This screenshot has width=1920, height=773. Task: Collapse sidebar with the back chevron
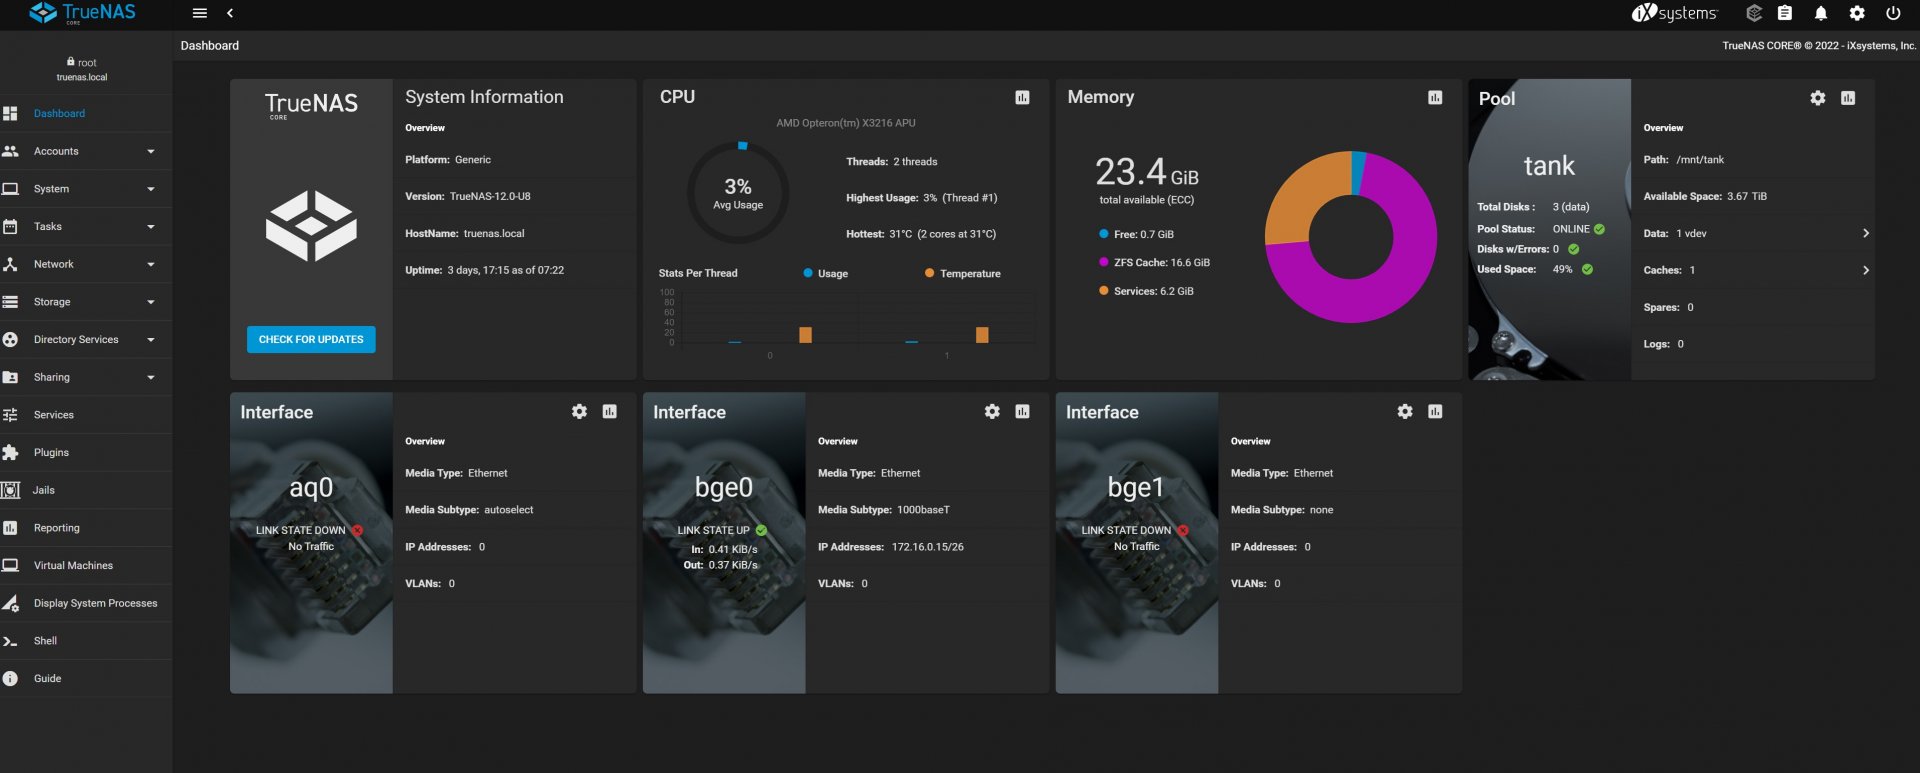click(230, 13)
